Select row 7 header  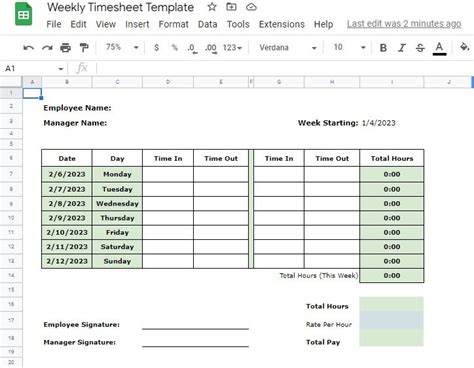pos(11,174)
